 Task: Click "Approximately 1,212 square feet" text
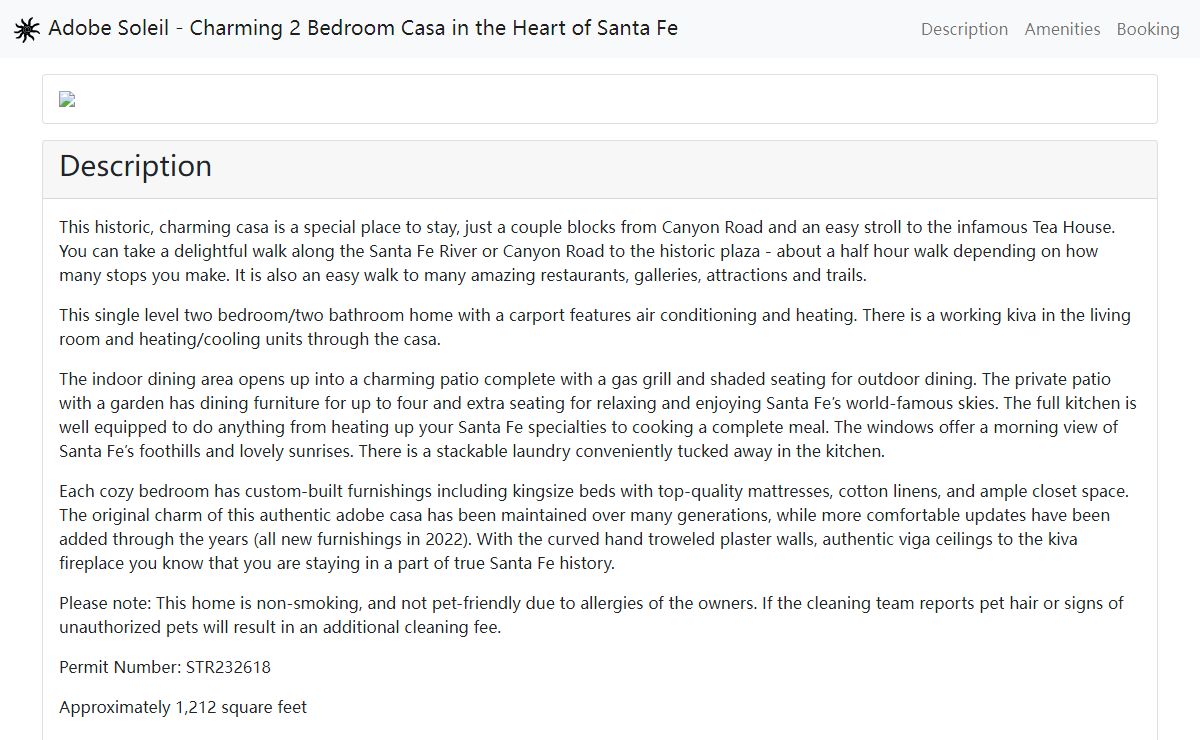[x=183, y=707]
